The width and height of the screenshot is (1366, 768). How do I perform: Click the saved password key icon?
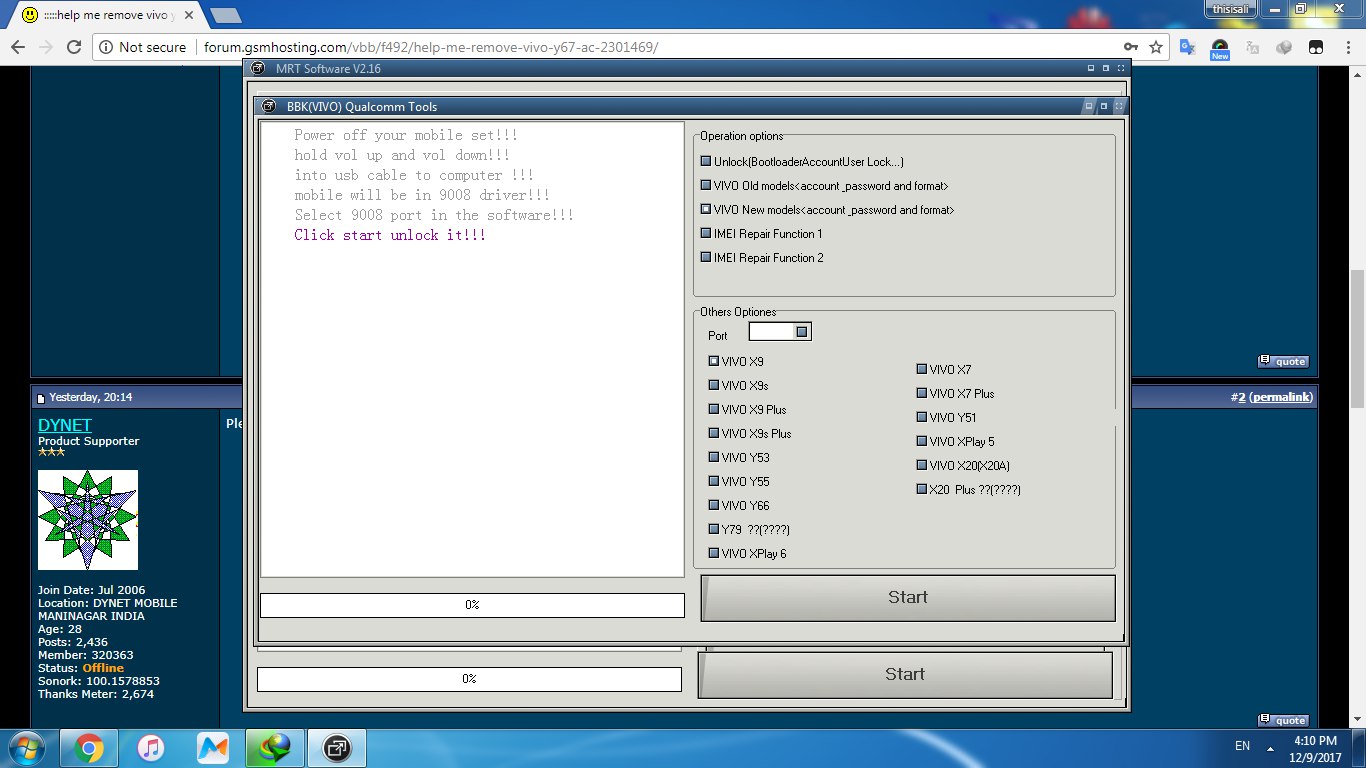tap(1130, 47)
